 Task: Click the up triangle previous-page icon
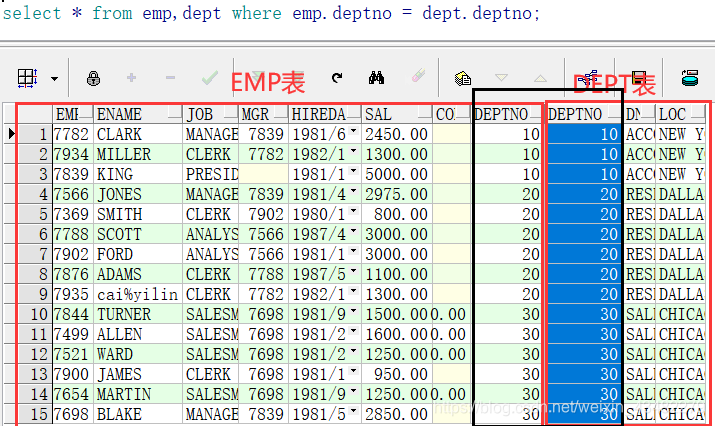(540, 78)
